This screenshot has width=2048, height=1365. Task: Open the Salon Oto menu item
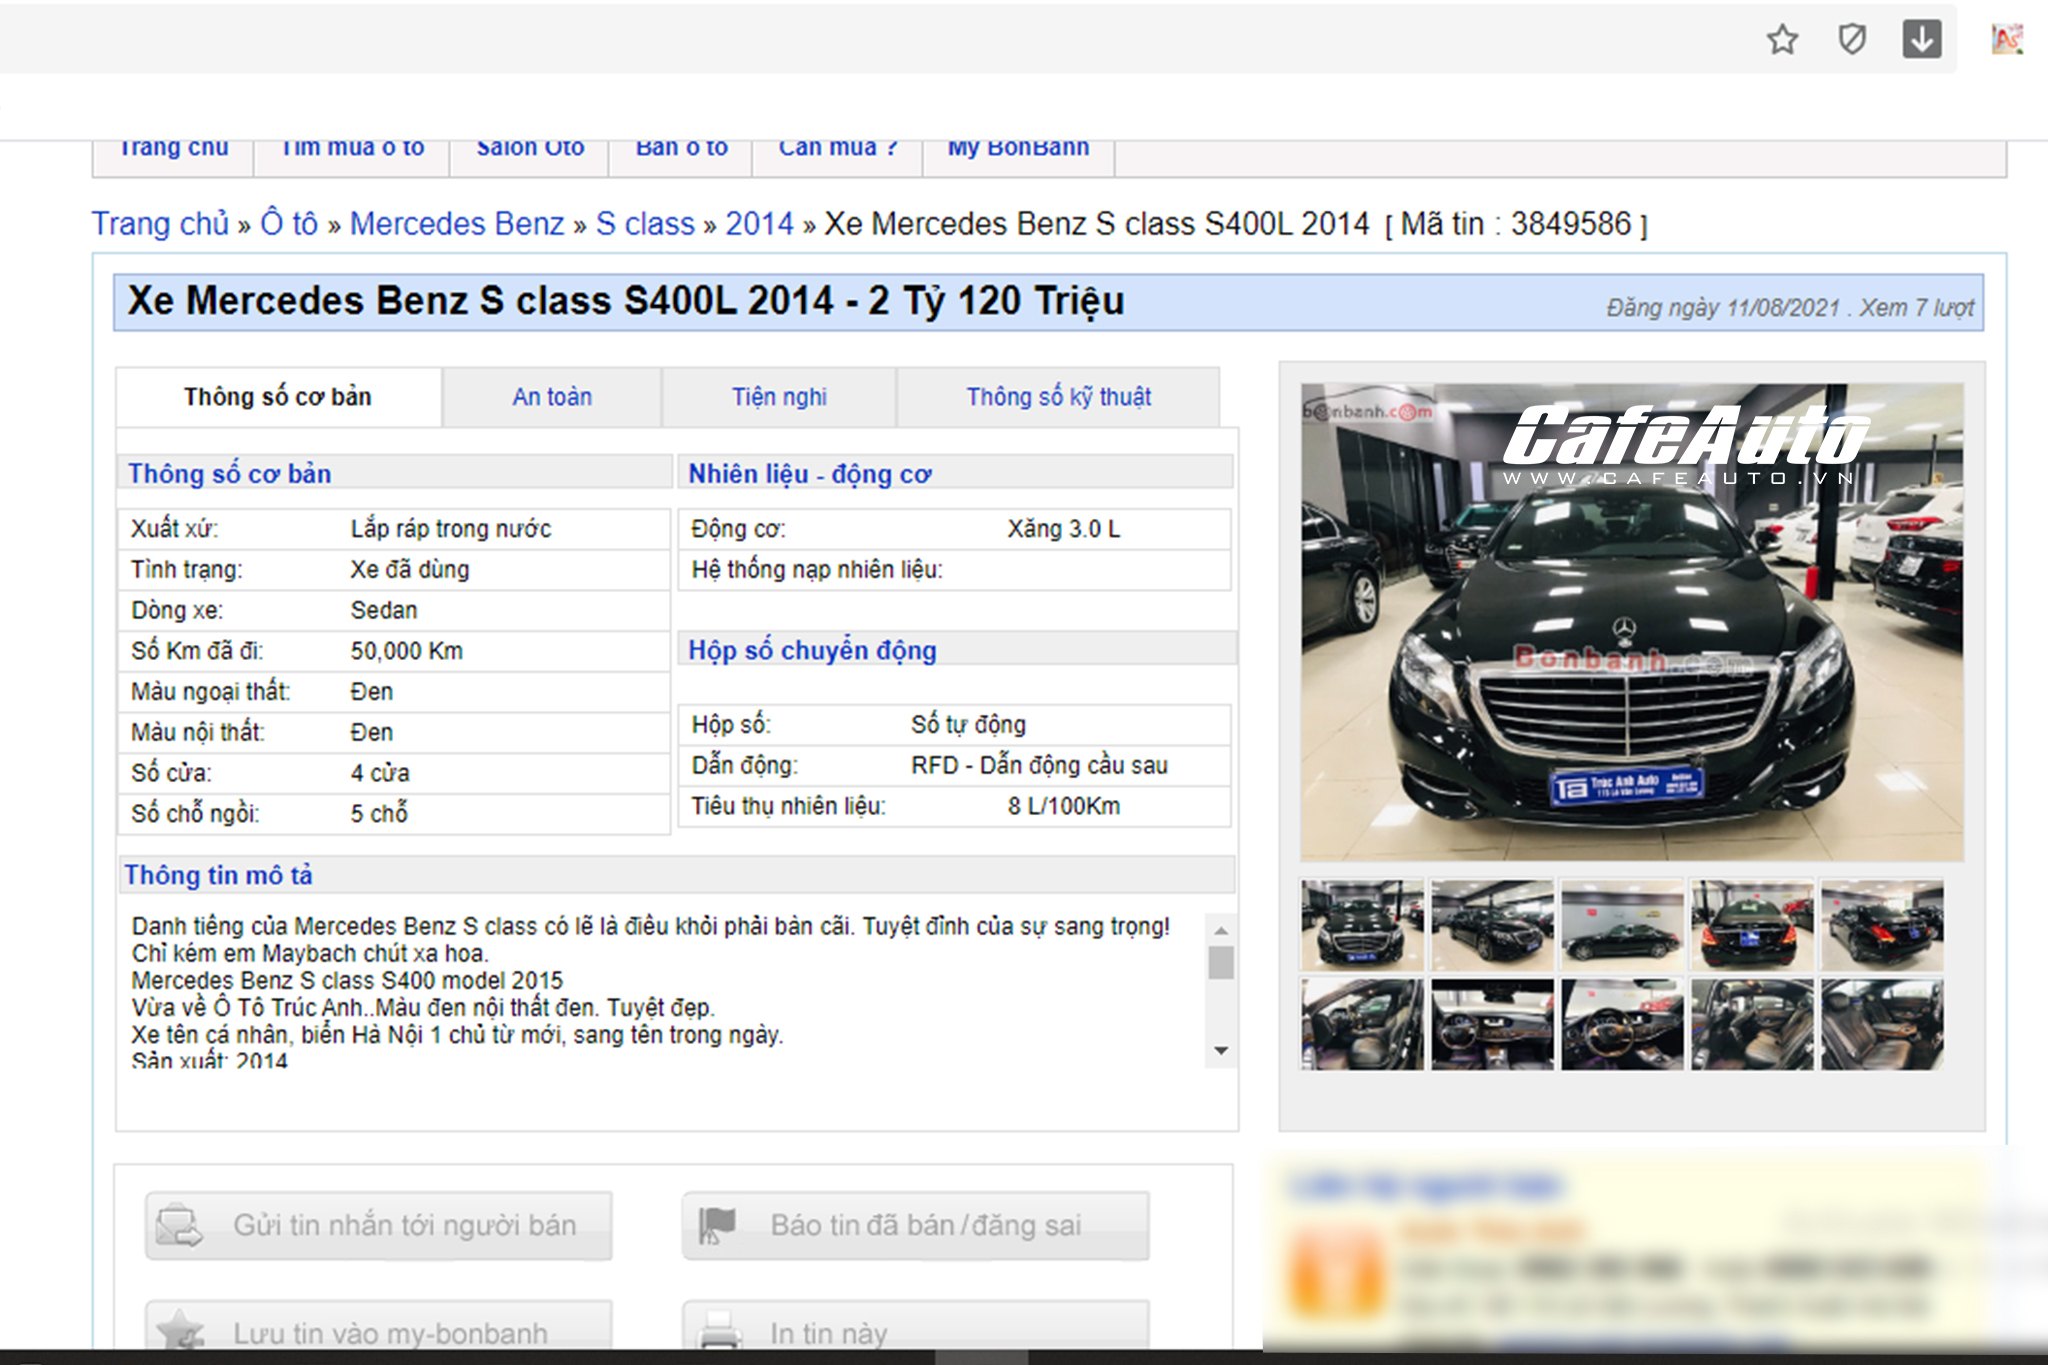[530, 149]
